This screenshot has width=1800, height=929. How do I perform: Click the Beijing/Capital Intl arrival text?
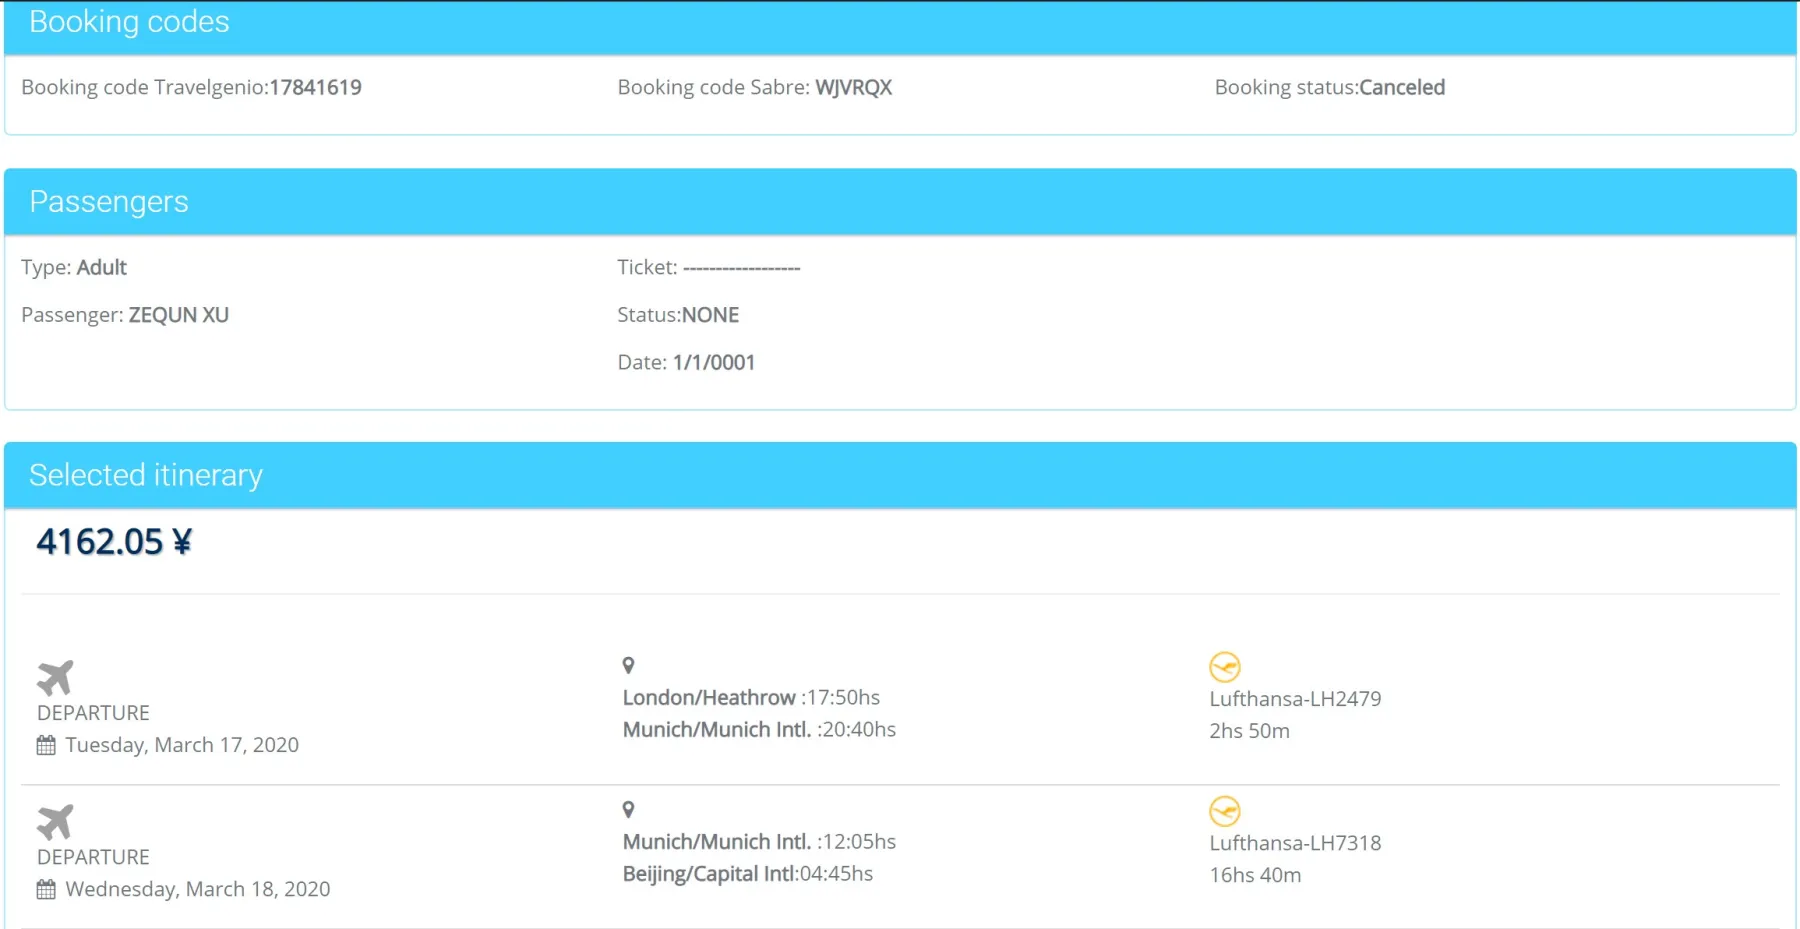709,874
